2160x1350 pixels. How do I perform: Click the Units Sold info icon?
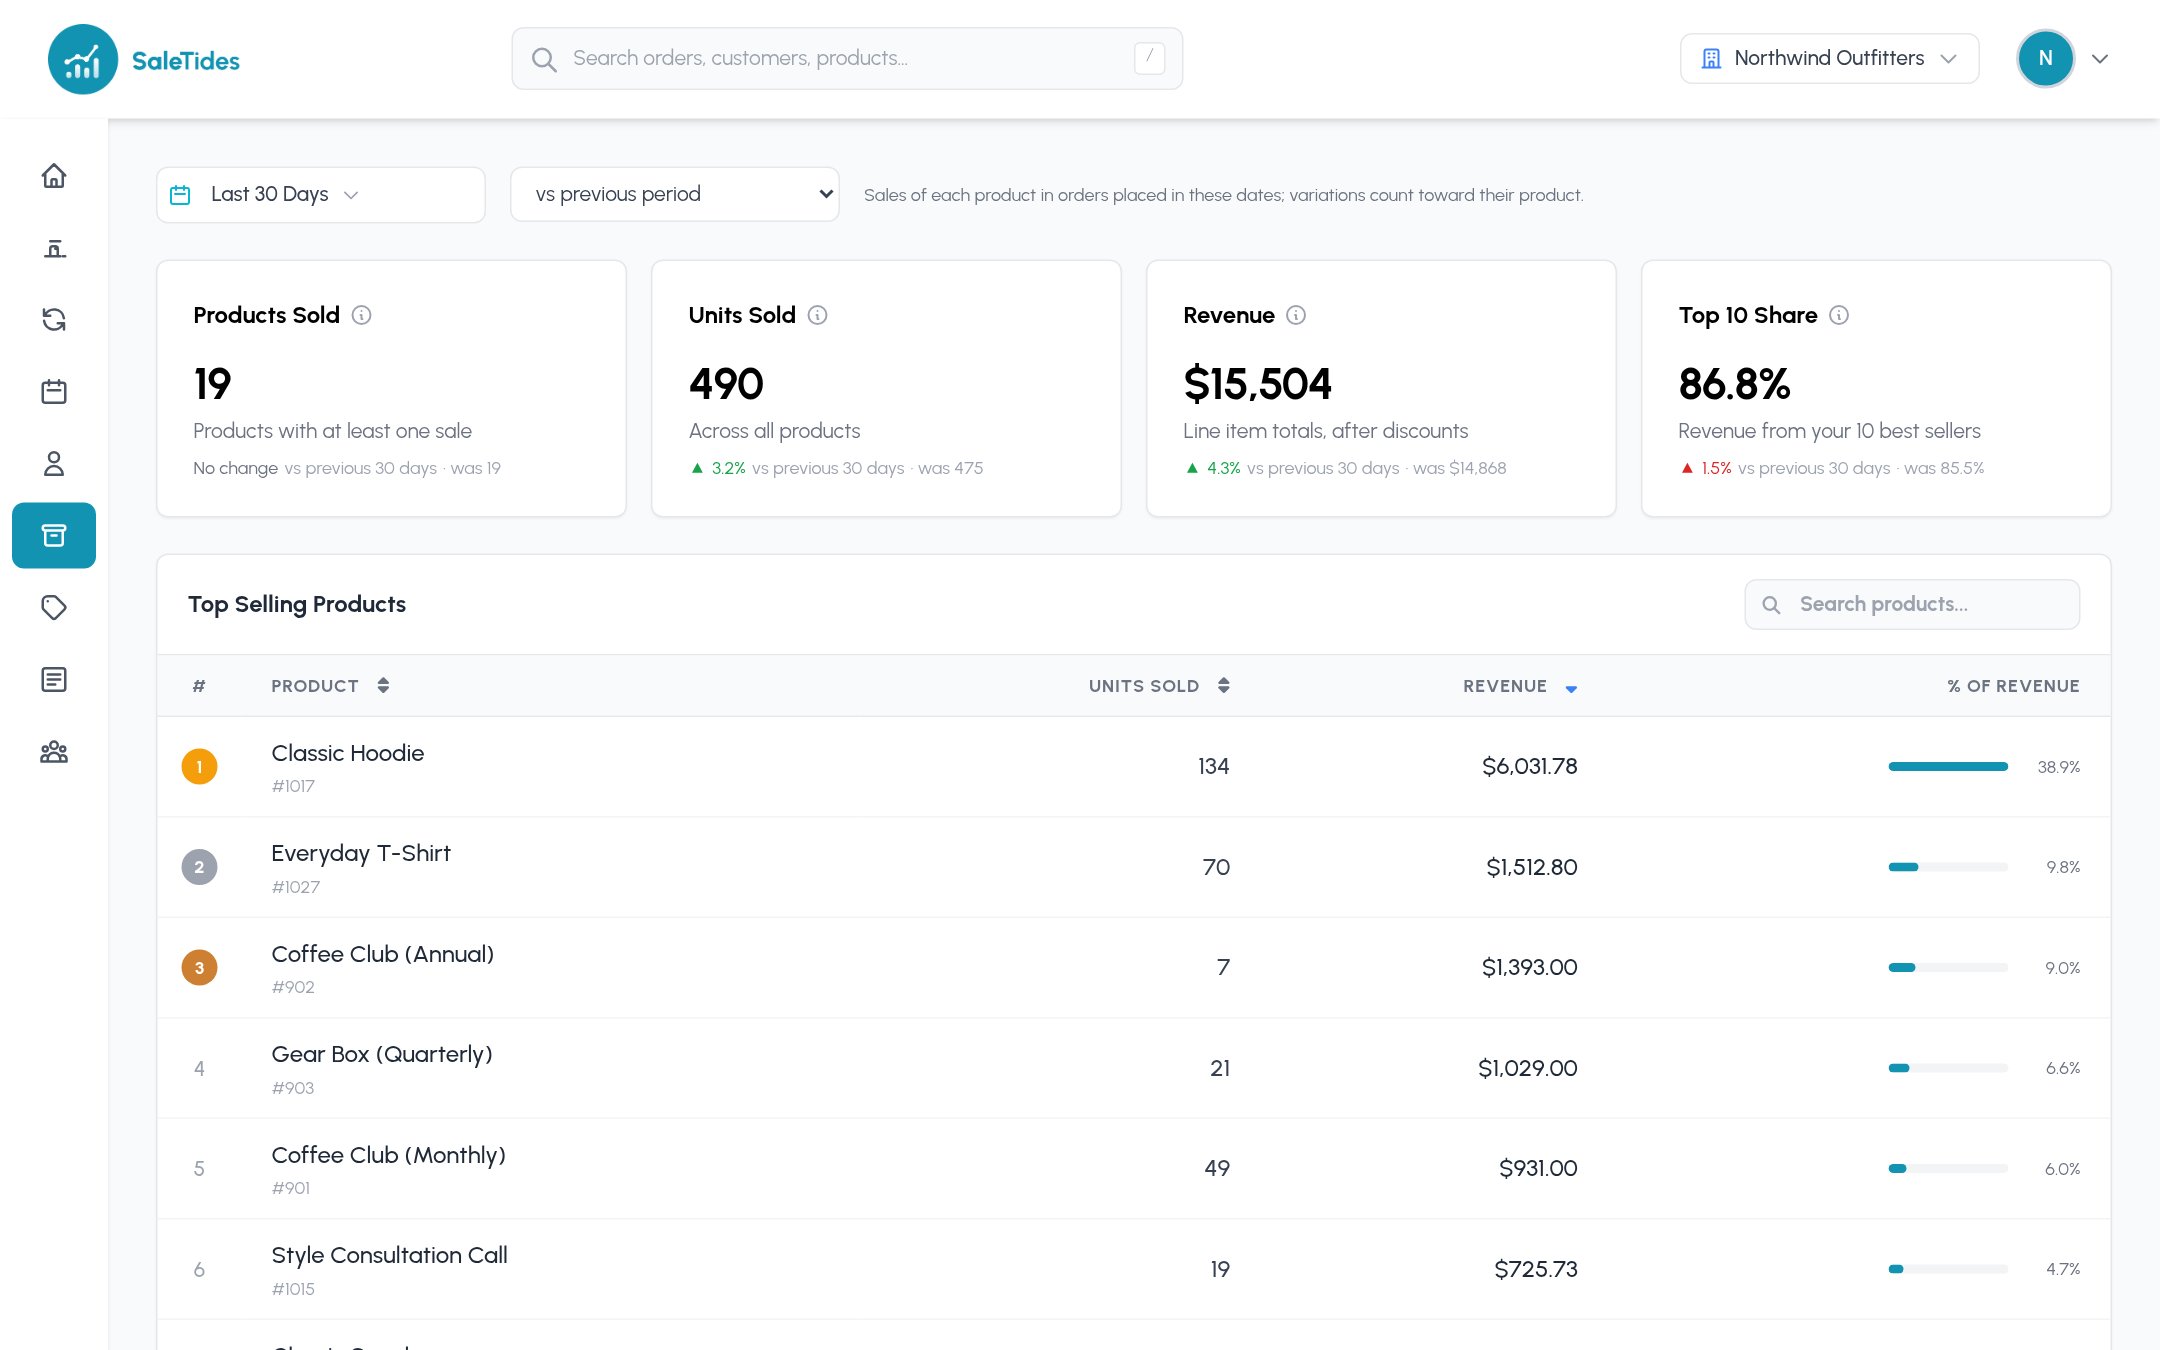(x=818, y=315)
